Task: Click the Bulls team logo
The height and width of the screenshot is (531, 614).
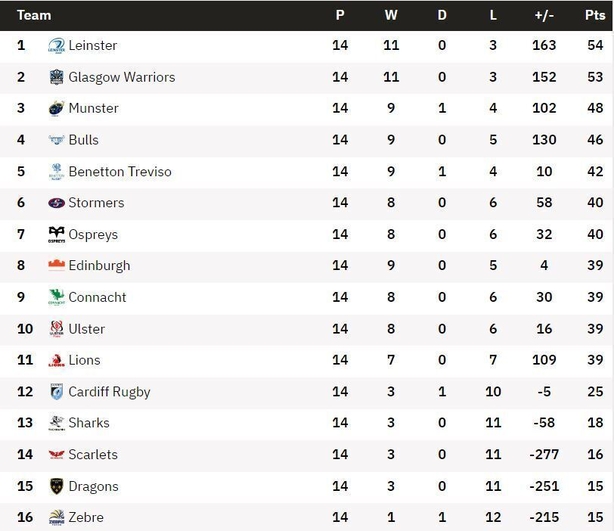Action: coord(56,140)
